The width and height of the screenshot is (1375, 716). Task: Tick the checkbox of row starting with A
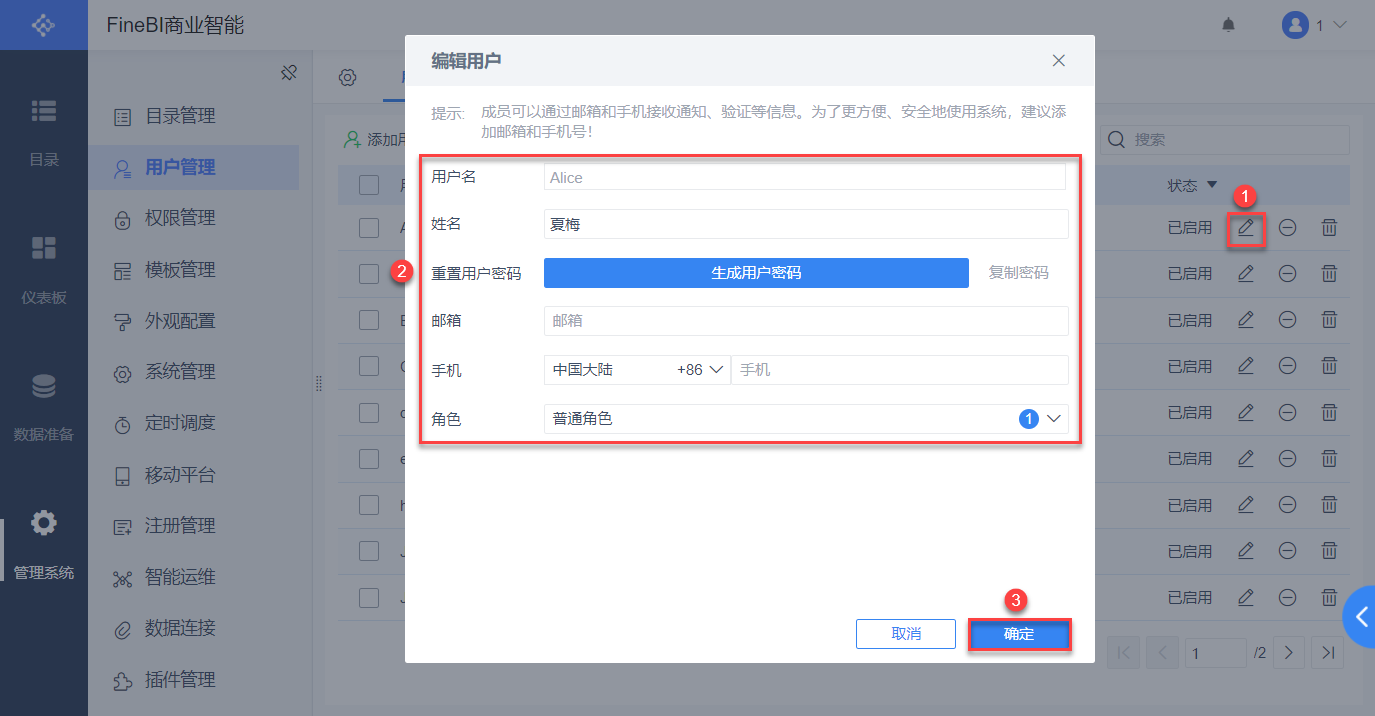click(369, 228)
